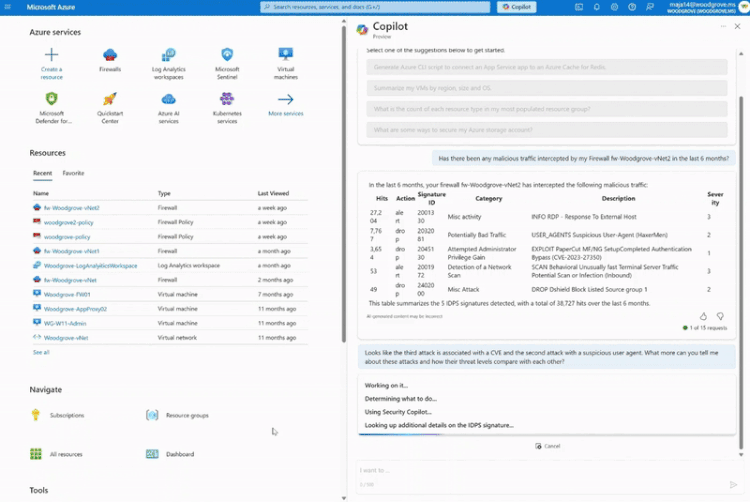Close the Copilot panel
750x502 pixels.
pos(737,26)
